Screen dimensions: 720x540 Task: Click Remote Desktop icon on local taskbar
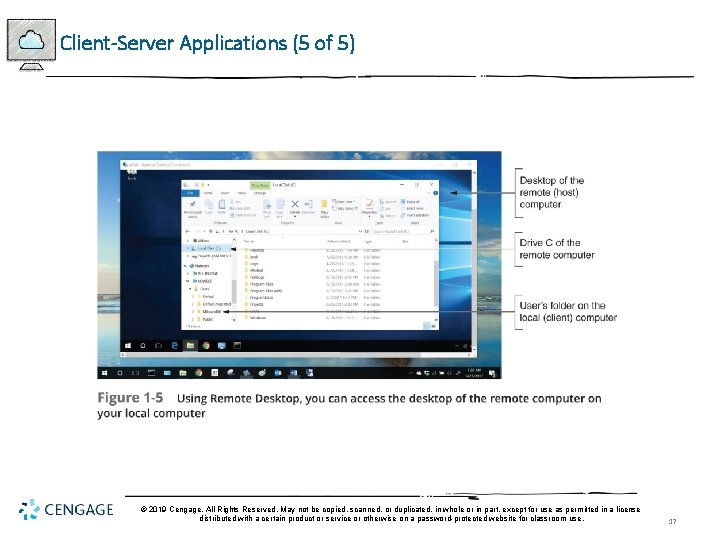[309, 373]
